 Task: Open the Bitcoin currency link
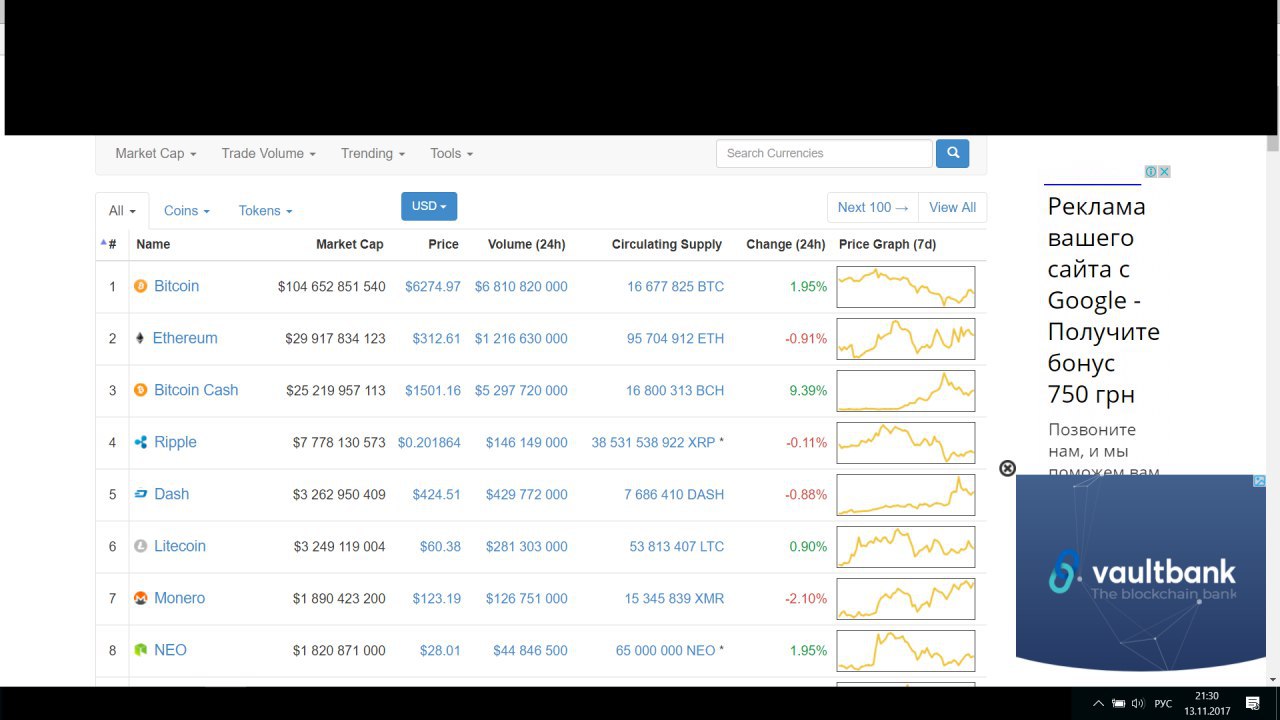(176, 286)
